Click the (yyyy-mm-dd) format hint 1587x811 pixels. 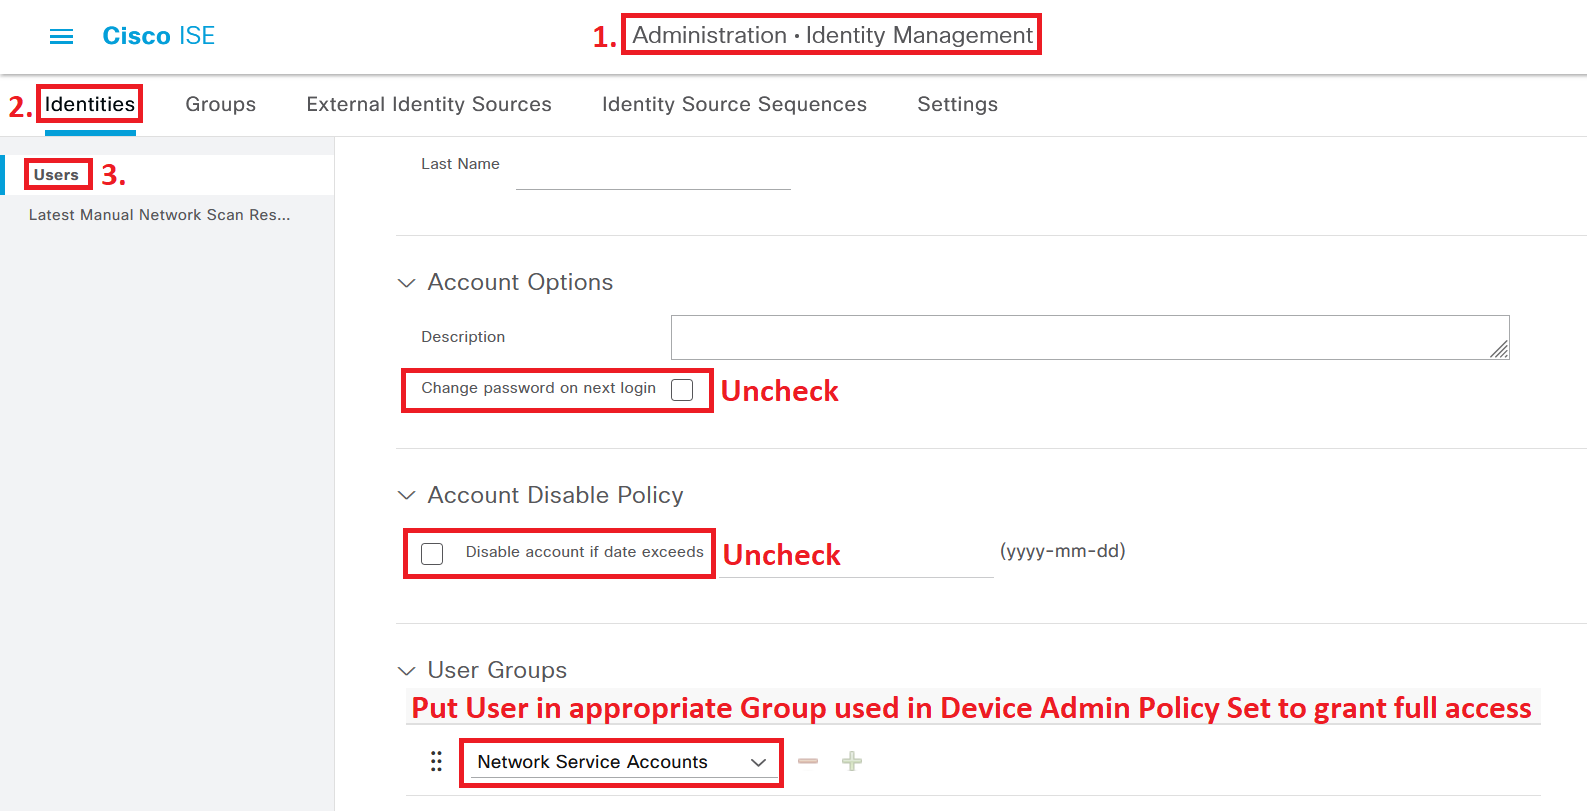[x=1063, y=551]
